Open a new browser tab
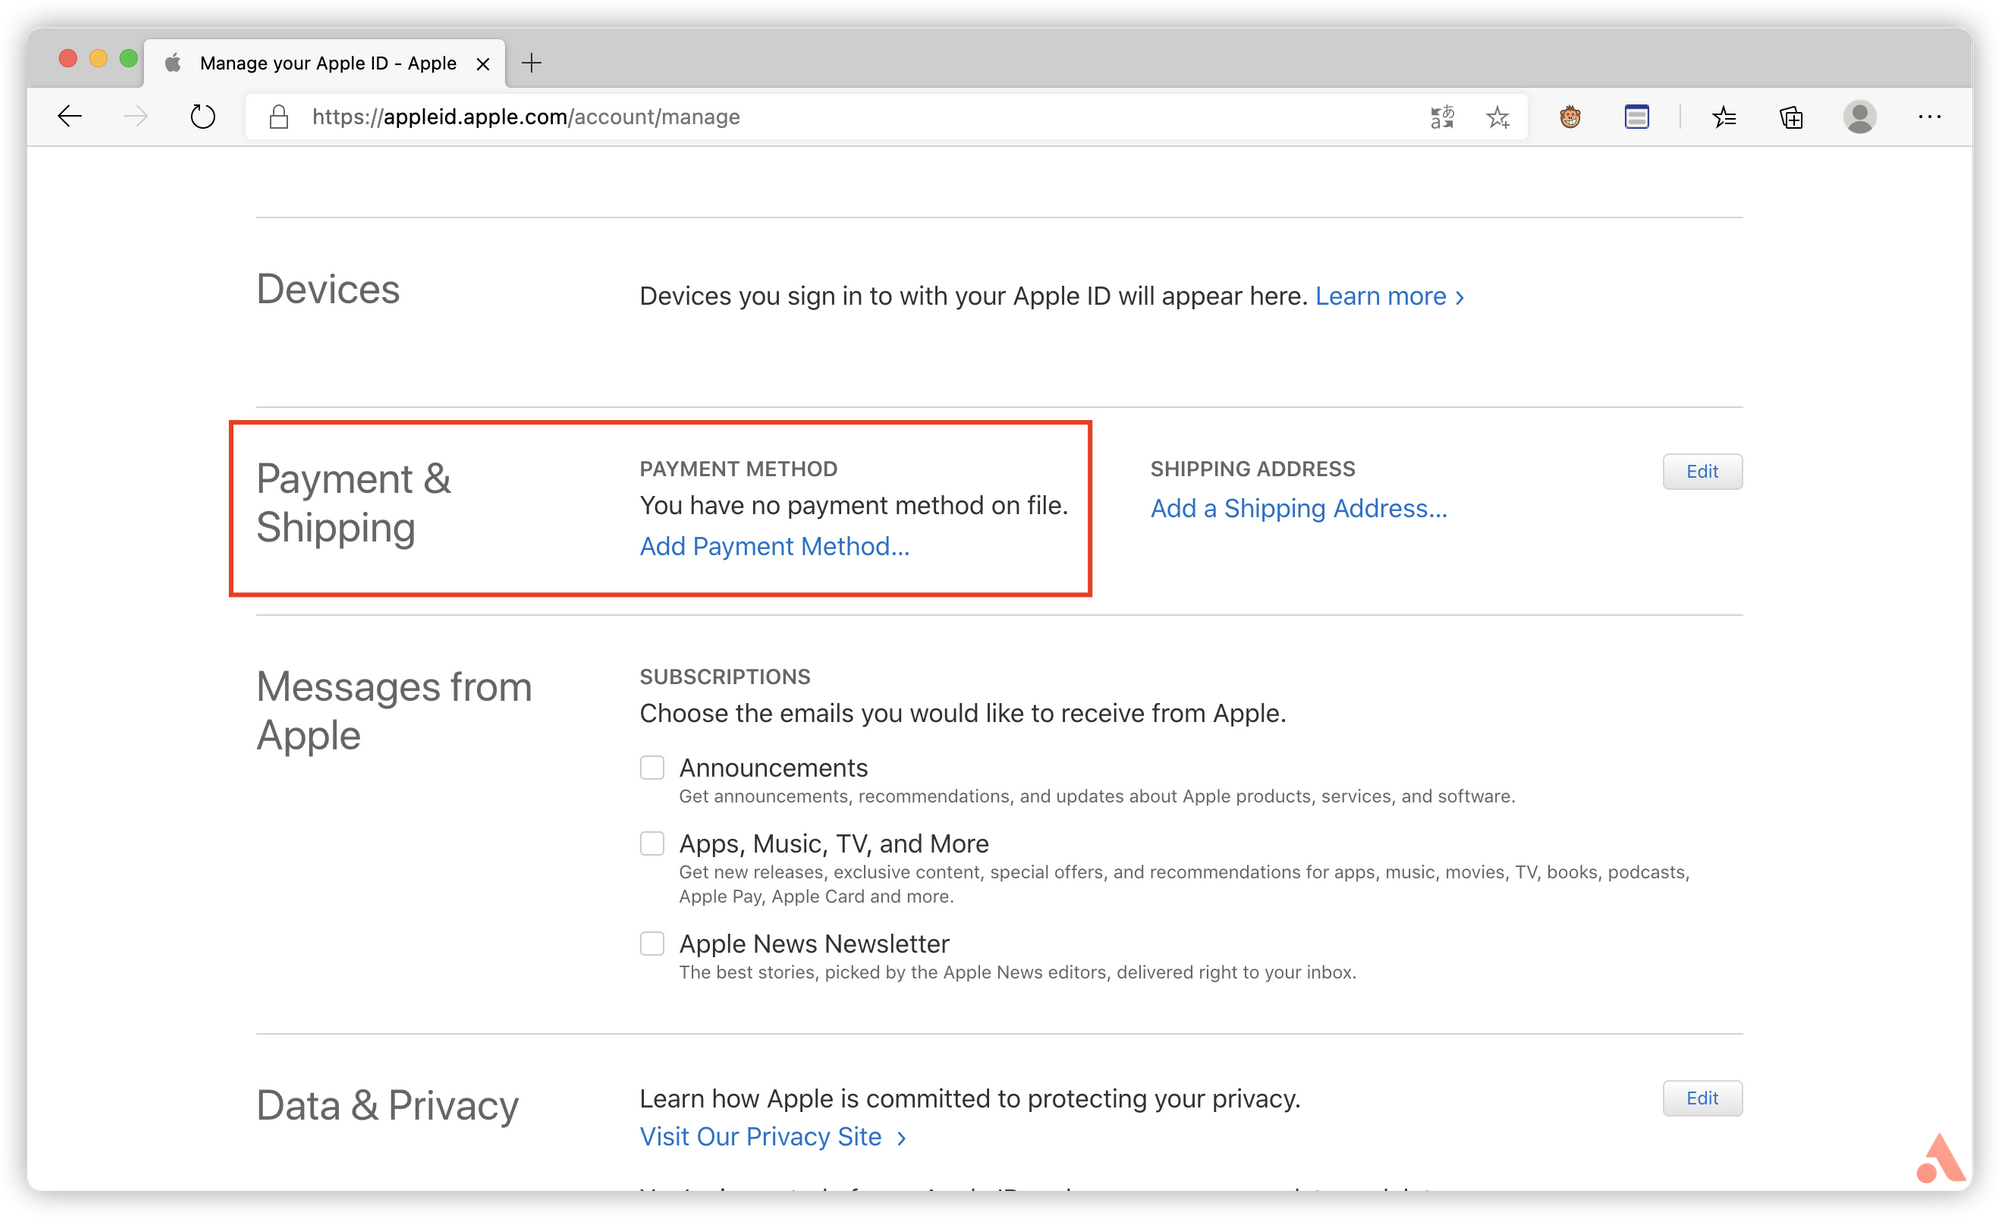The height and width of the screenshot is (1219, 2000). (531, 62)
